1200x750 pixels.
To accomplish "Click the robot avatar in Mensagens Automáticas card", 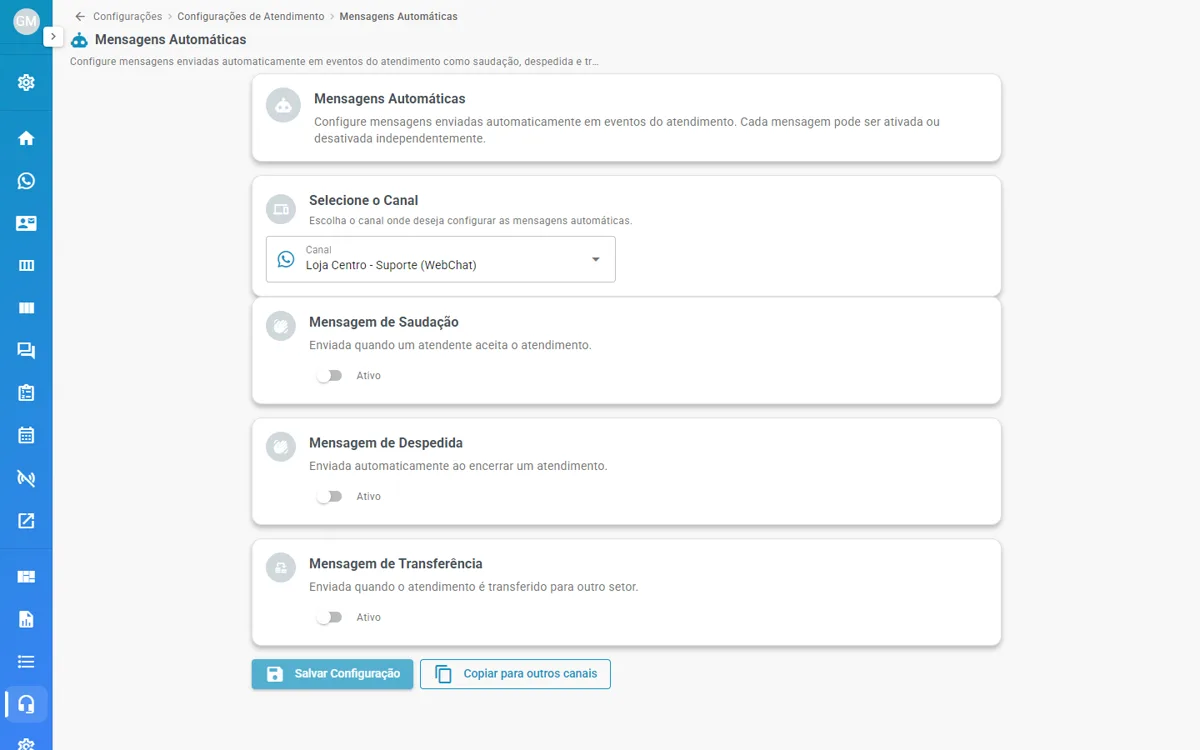I will [x=284, y=105].
